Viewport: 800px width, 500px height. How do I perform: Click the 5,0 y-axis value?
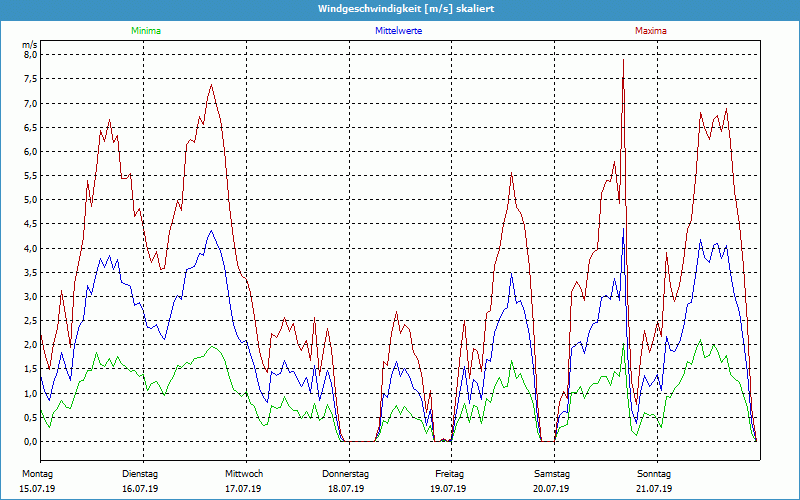(x=31, y=199)
